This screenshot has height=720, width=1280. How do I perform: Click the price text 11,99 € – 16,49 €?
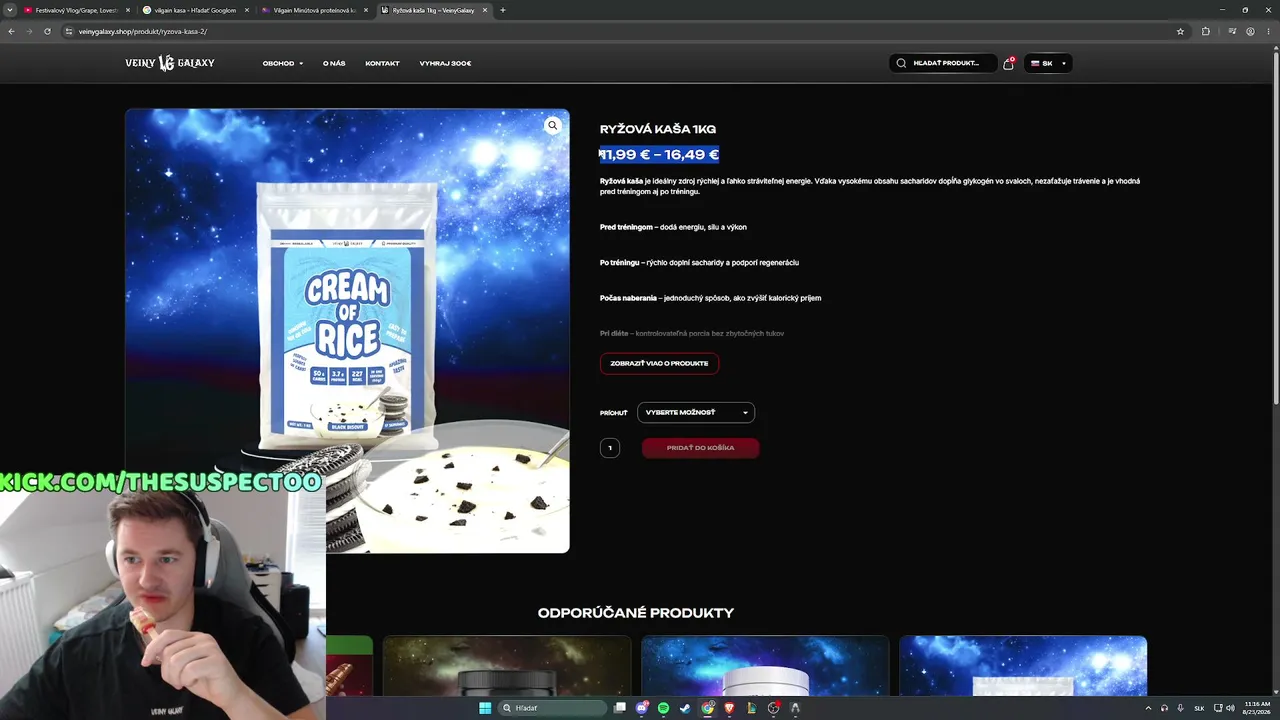[x=659, y=154]
